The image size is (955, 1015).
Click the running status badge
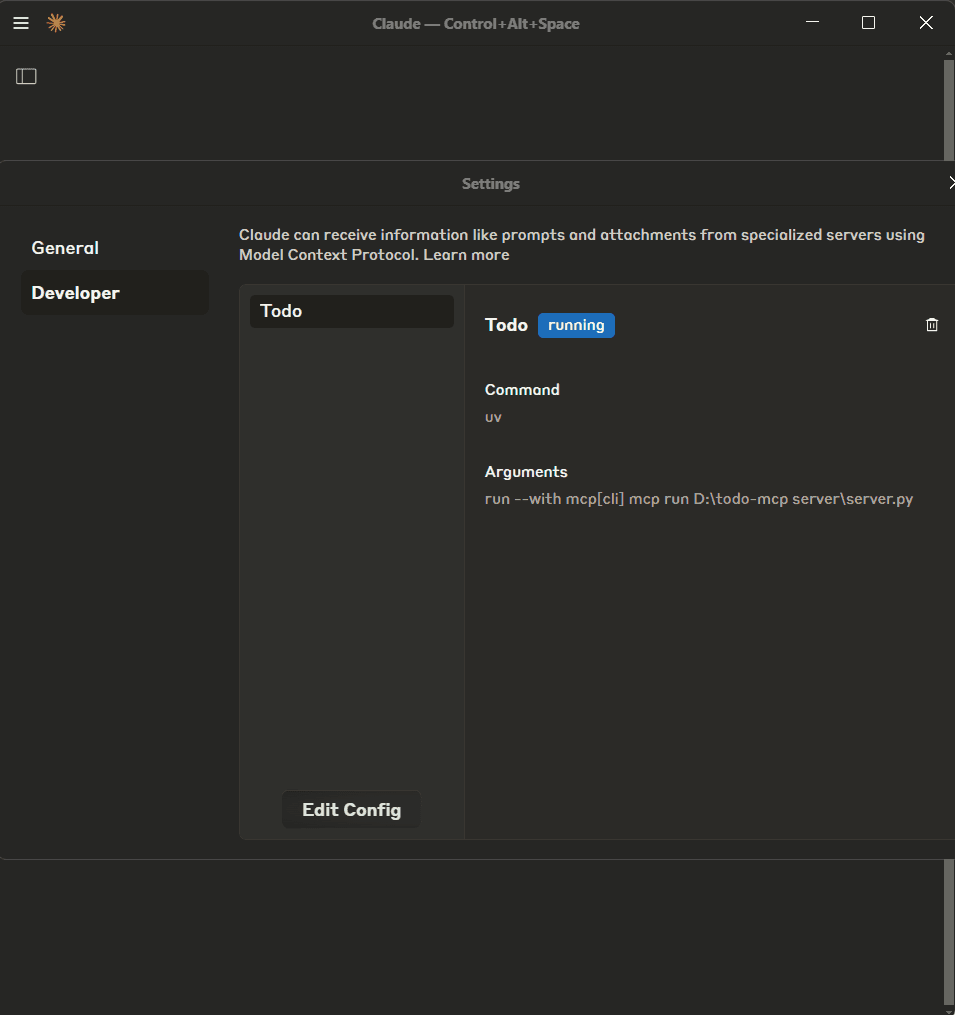point(576,325)
